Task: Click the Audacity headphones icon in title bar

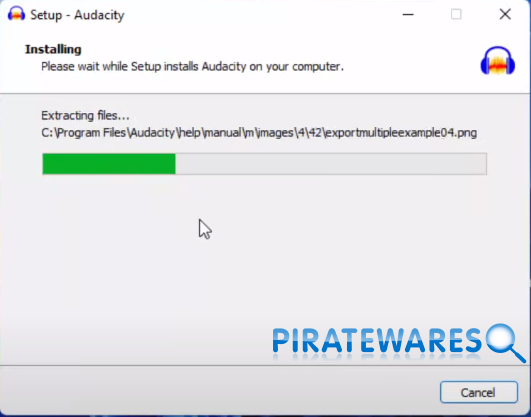Action: click(16, 14)
